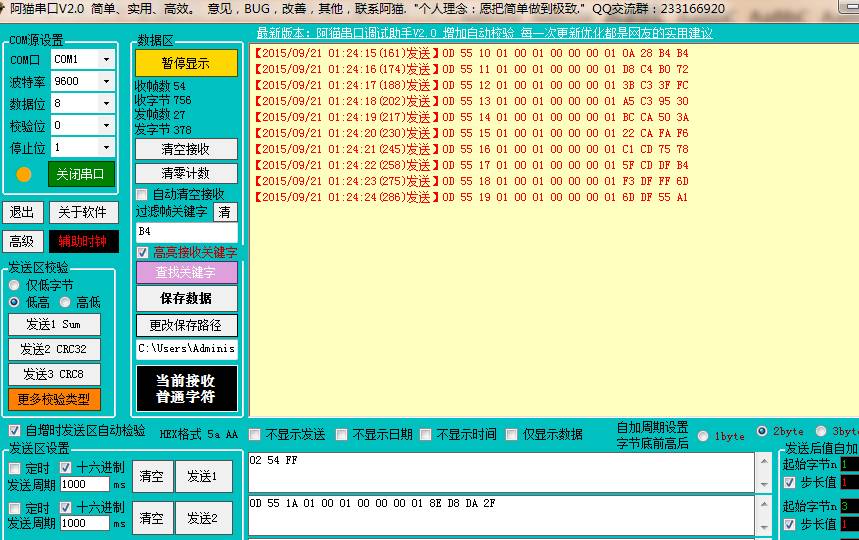Click send box containing 02 54 FF
The height and width of the screenshot is (540, 859).
(502, 472)
